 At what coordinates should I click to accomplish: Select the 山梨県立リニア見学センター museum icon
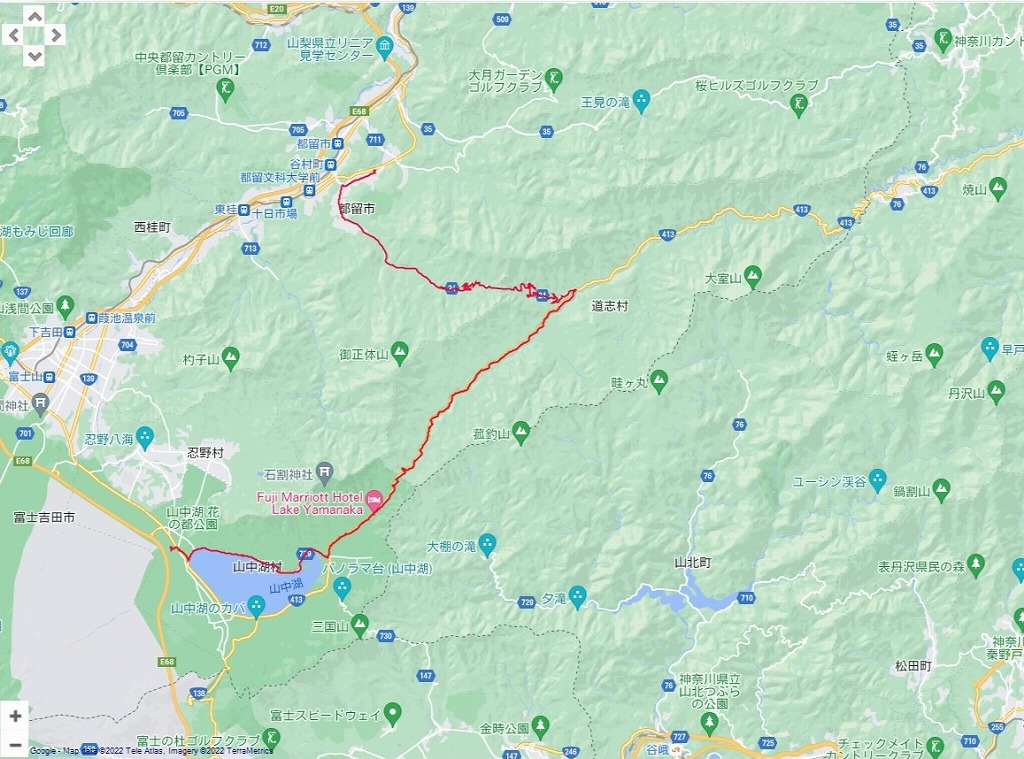[x=385, y=46]
